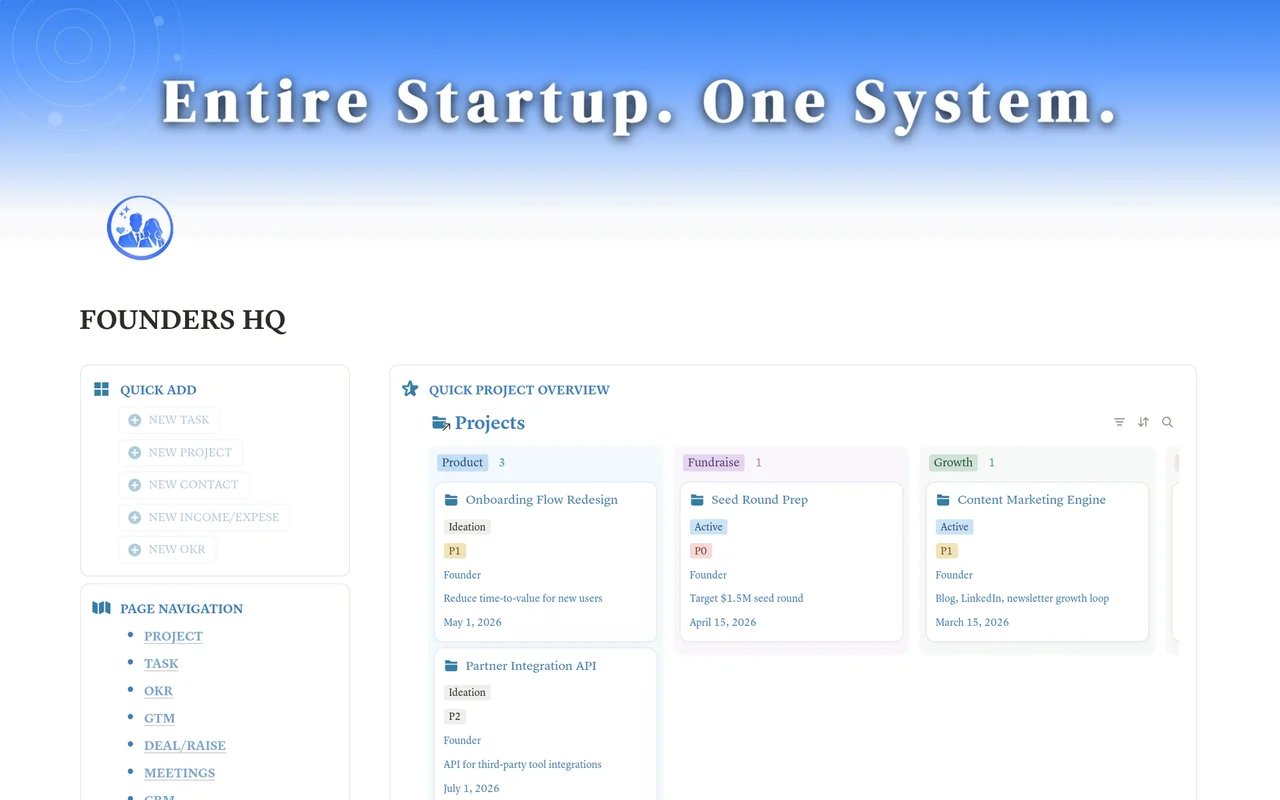Select the Fundraise group label
This screenshot has height=800, width=1280.
[x=713, y=463]
